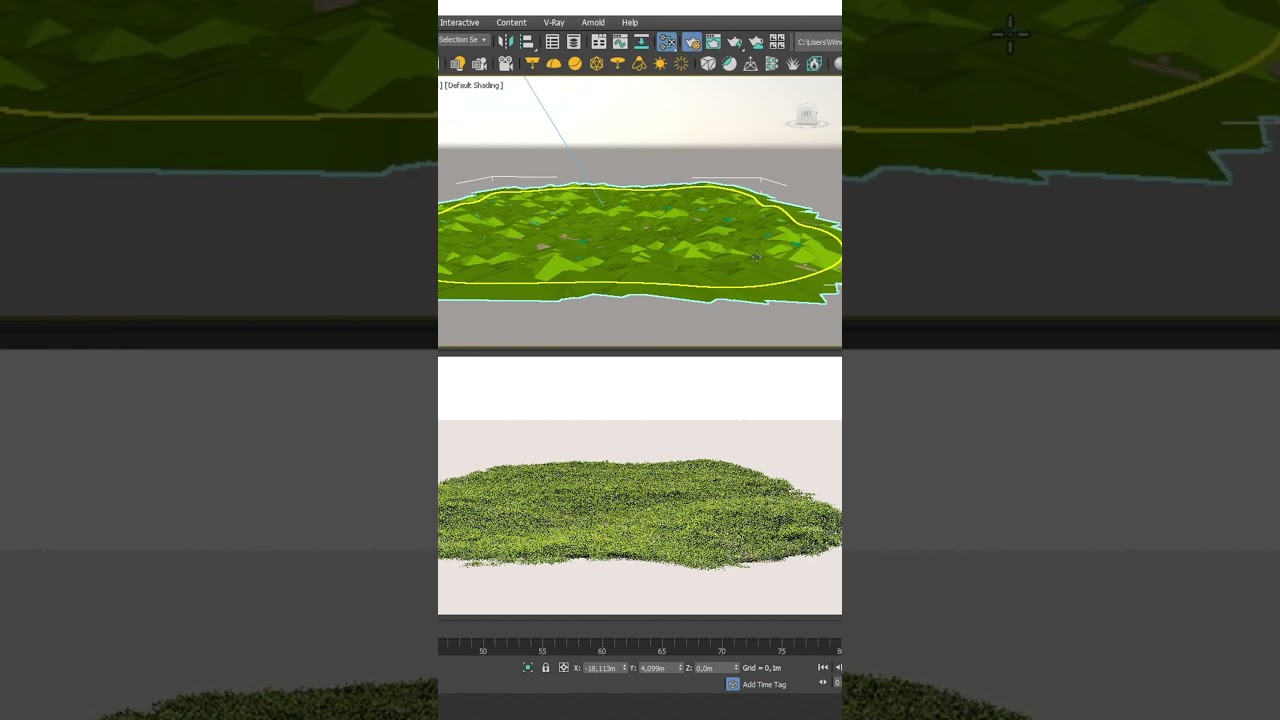
Task: Click the Y coordinate spinner arrows
Action: click(681, 668)
